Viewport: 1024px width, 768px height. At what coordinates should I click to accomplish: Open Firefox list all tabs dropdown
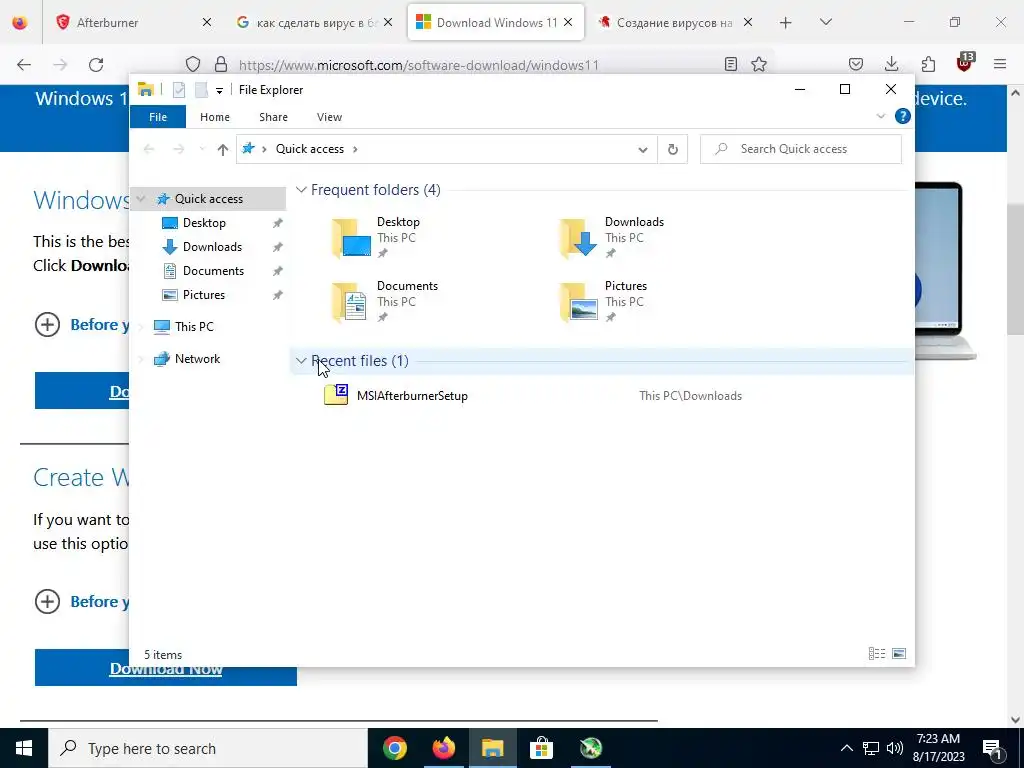point(825,22)
